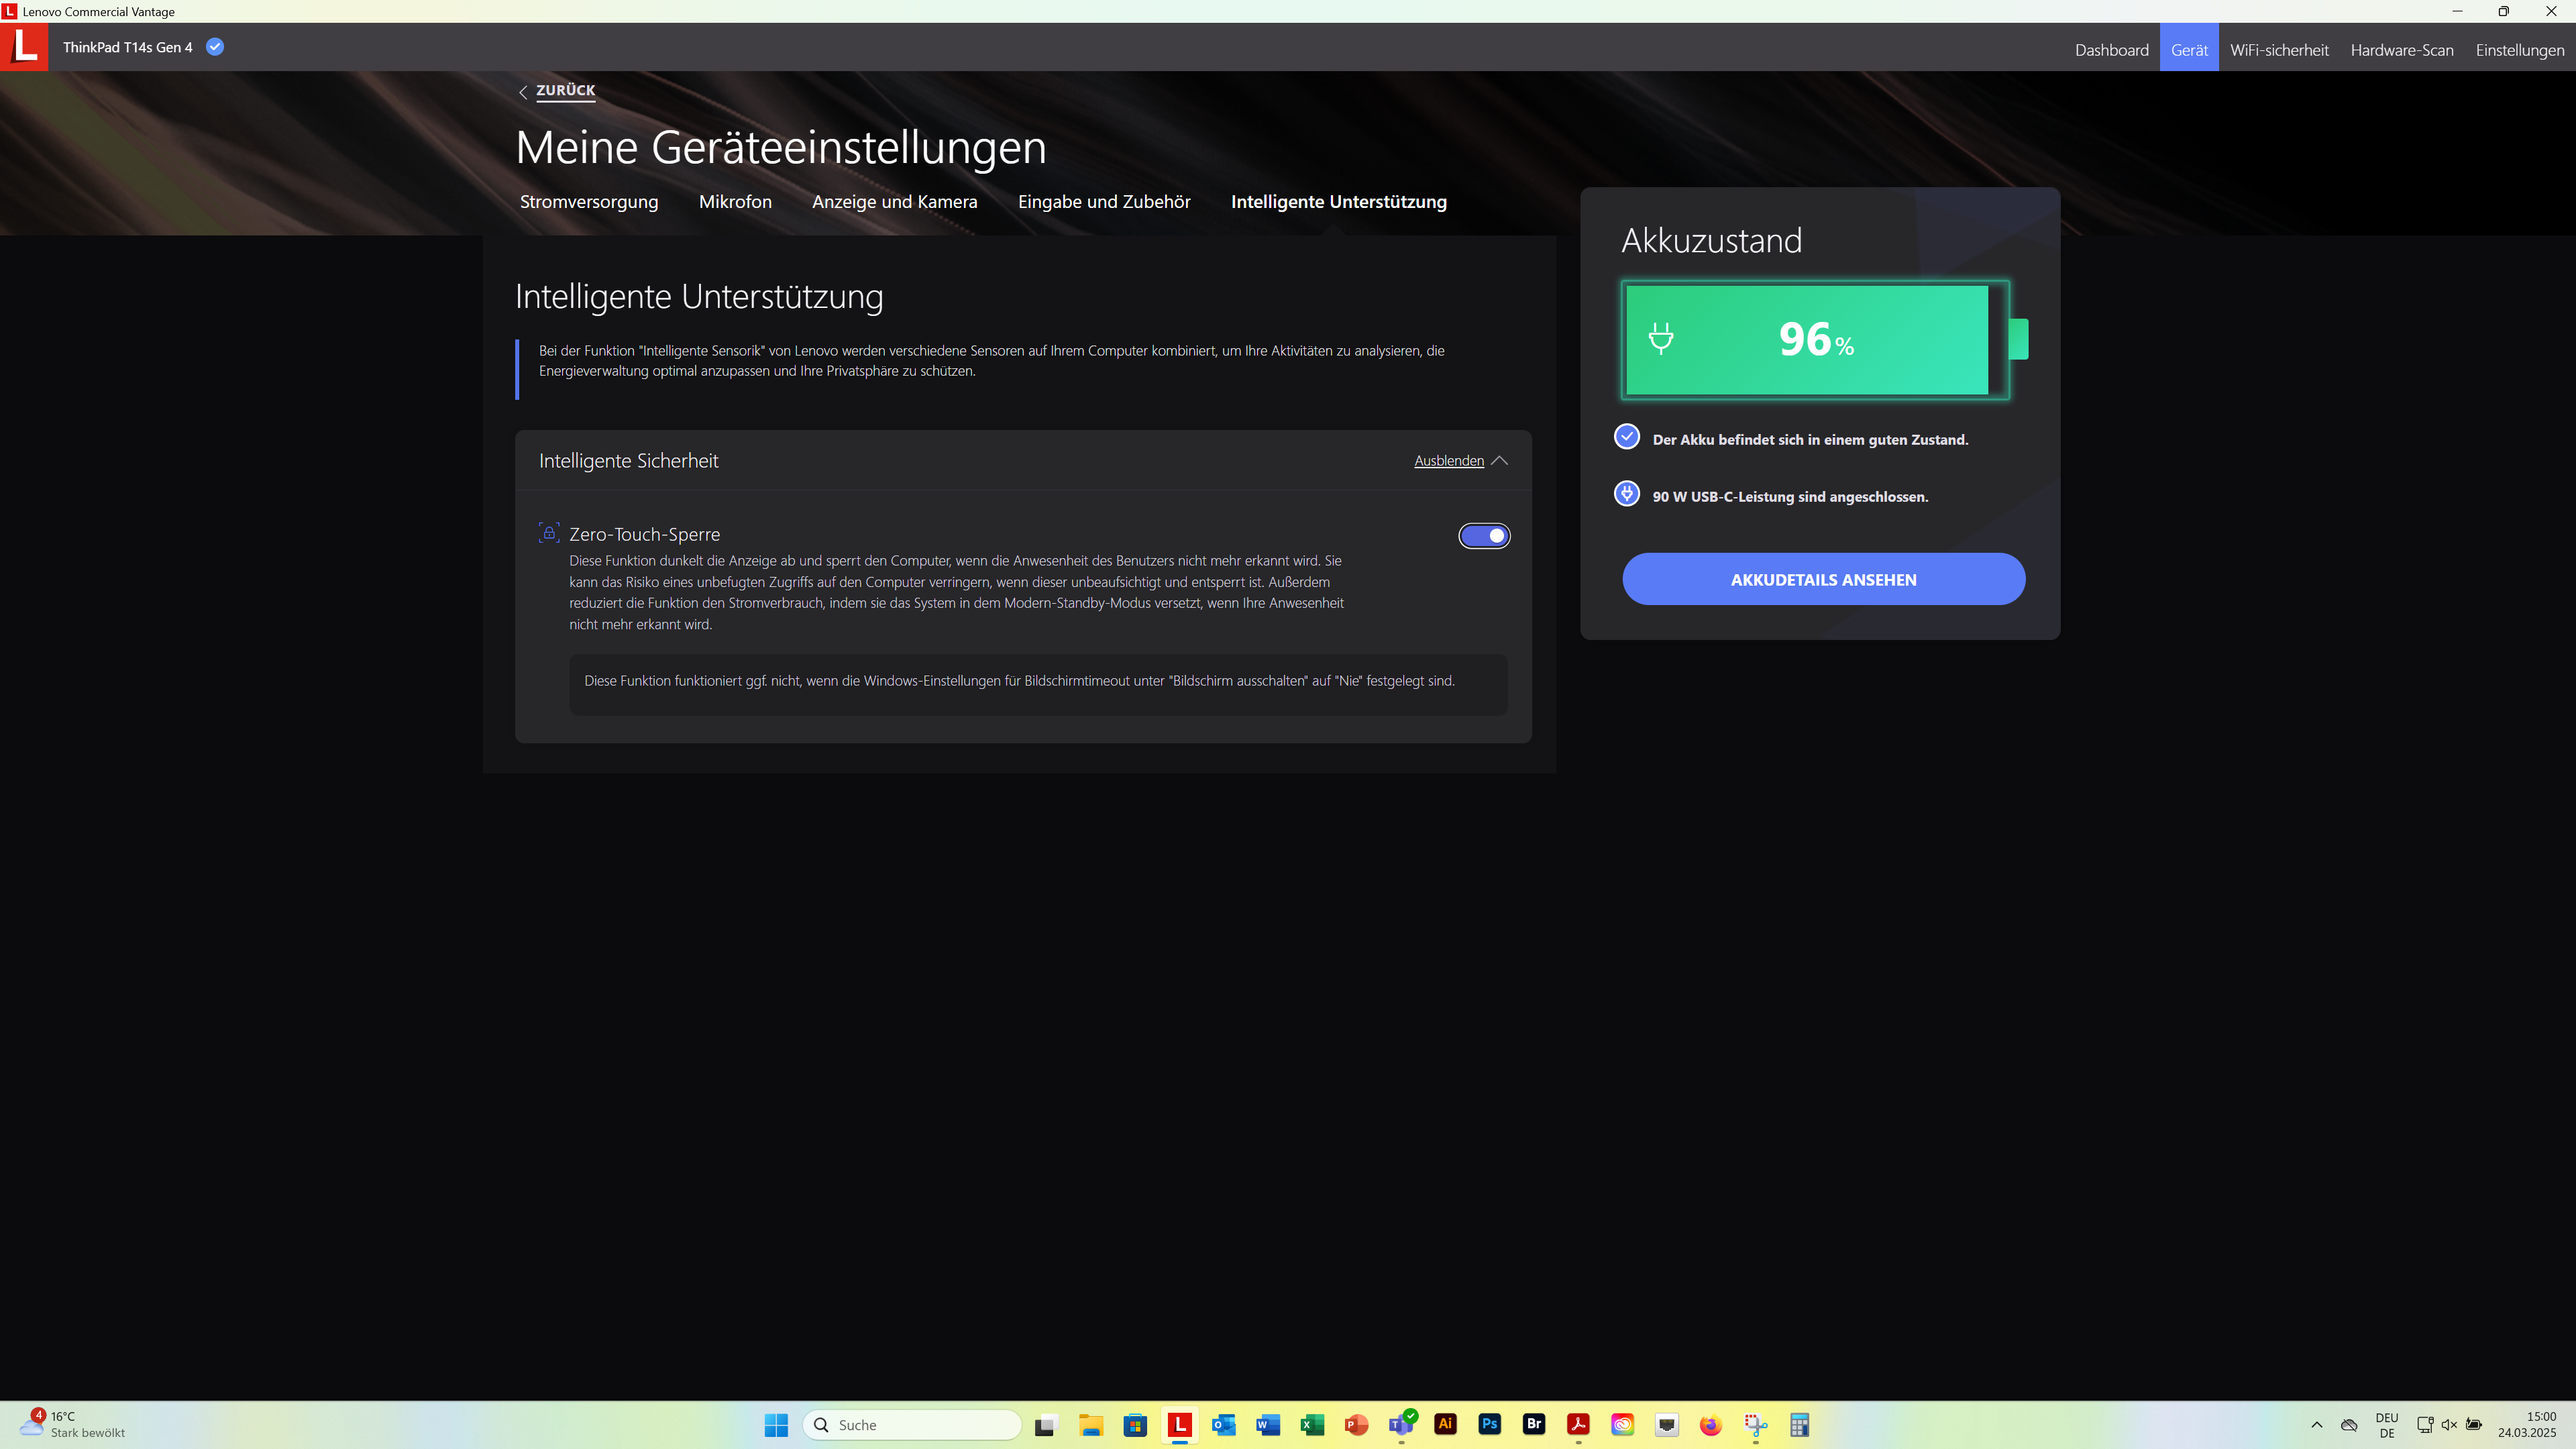2576x1449 pixels.
Task: Open the Hardware-Scan page
Action: coord(2401,50)
